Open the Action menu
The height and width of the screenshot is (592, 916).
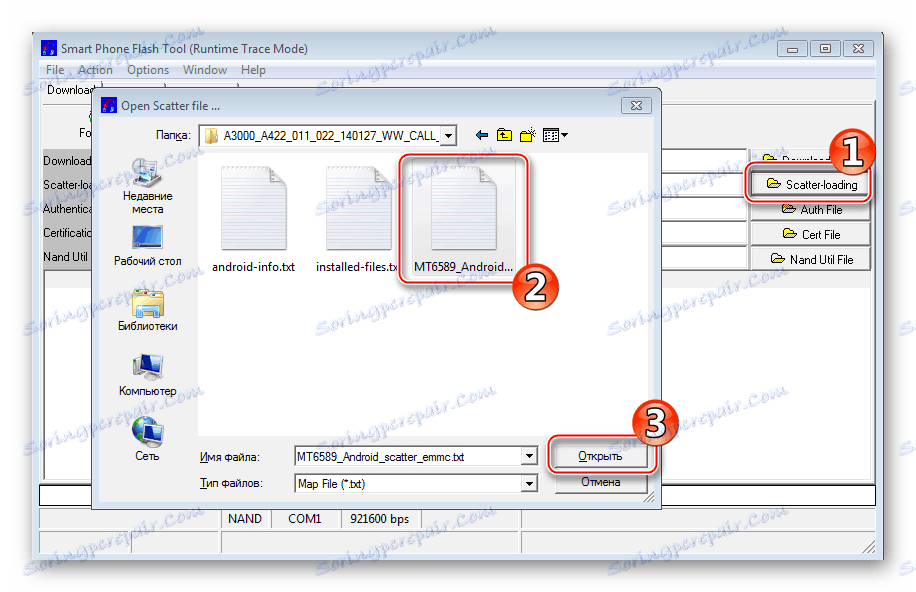[x=95, y=70]
